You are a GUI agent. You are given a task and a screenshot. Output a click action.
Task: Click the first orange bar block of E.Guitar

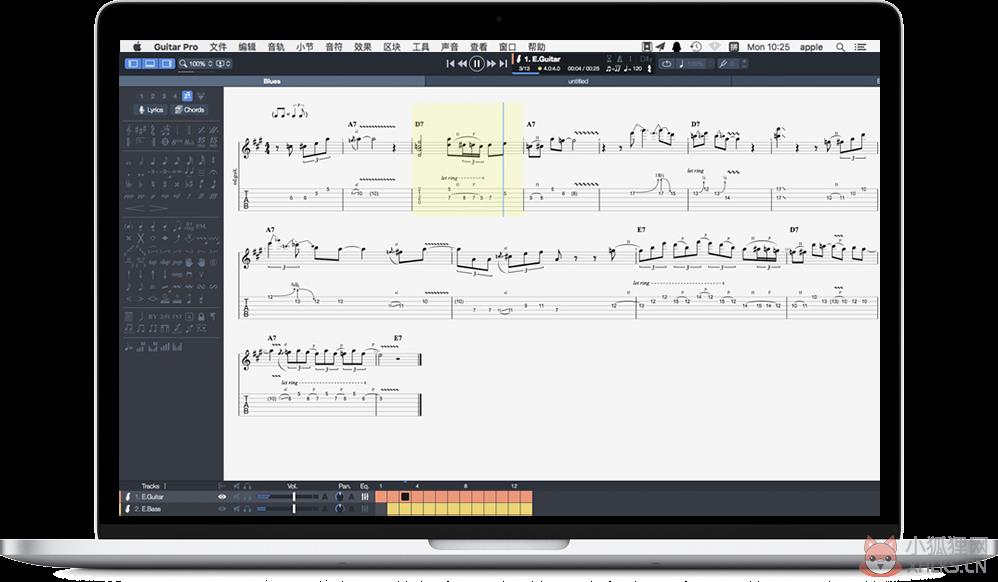pyautogui.click(x=381, y=497)
